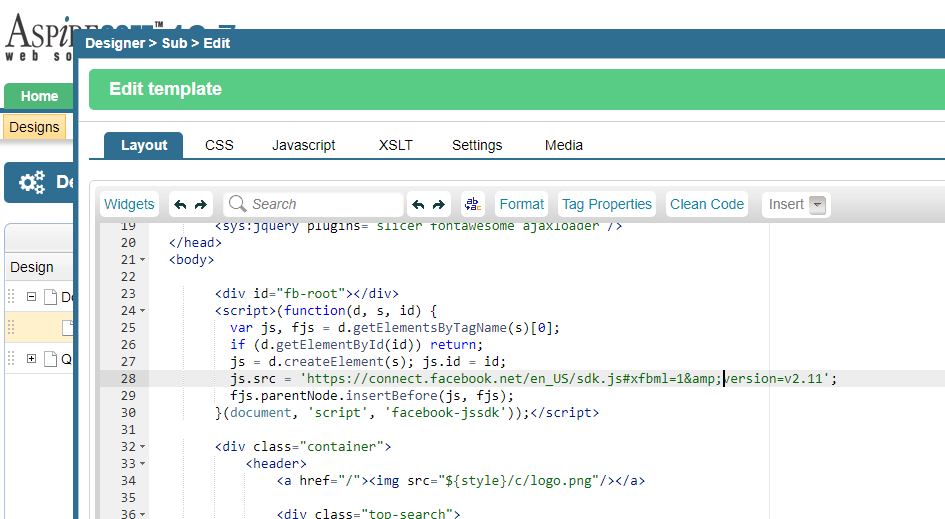Click 'Designer > Sub > Edit' breadcrumb title
Screen dimensions: 945x519
(157, 43)
